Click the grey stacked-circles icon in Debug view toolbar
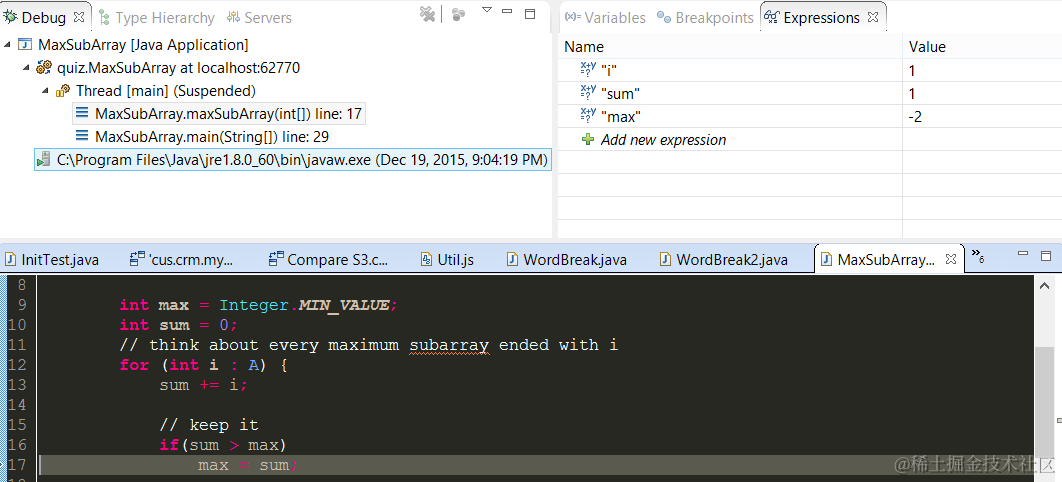This screenshot has height=482, width=1062. (x=459, y=14)
